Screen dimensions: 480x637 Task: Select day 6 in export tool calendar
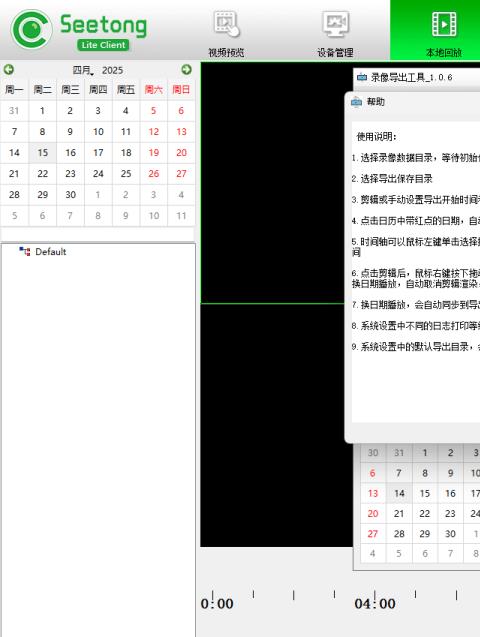coord(373,473)
